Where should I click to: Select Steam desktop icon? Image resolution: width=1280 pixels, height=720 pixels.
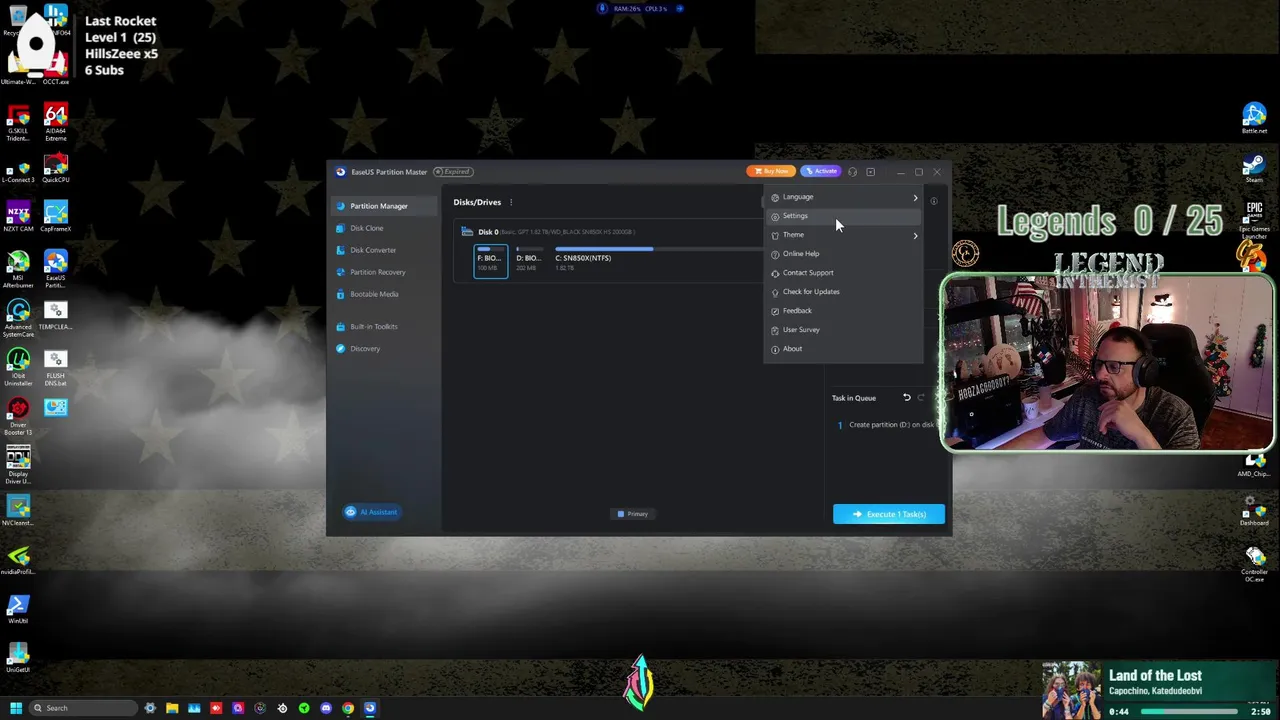[x=1254, y=168]
